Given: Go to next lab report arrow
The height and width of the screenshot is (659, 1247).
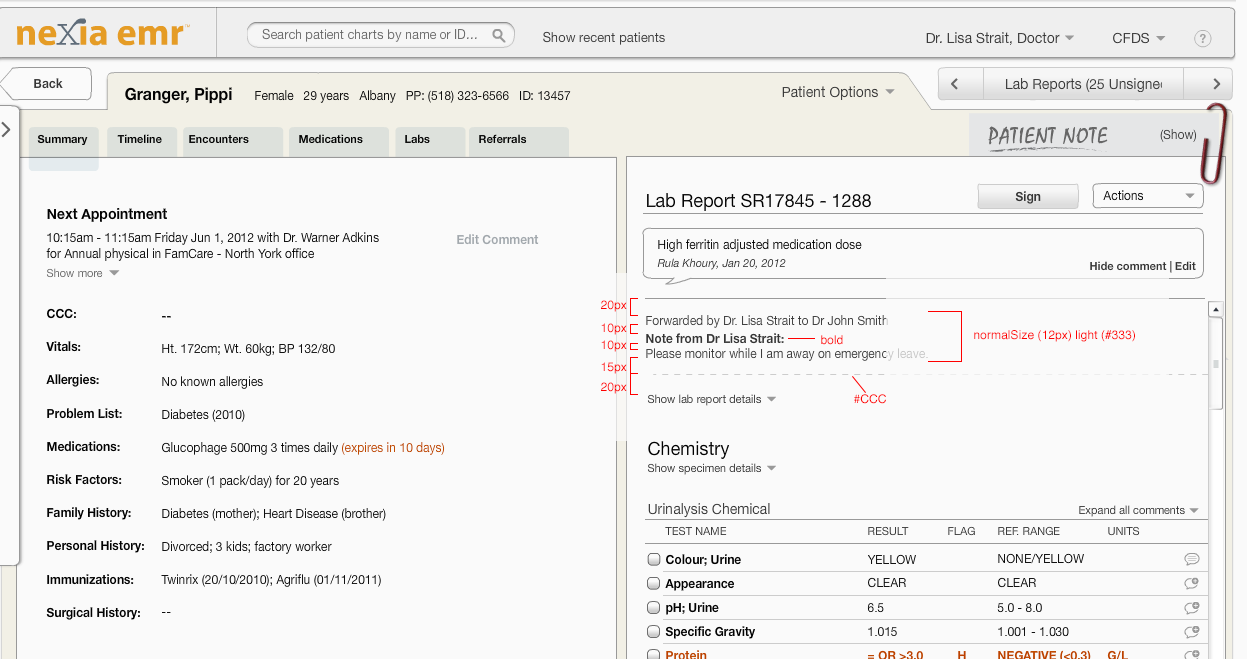Looking at the screenshot, I should click(1216, 85).
